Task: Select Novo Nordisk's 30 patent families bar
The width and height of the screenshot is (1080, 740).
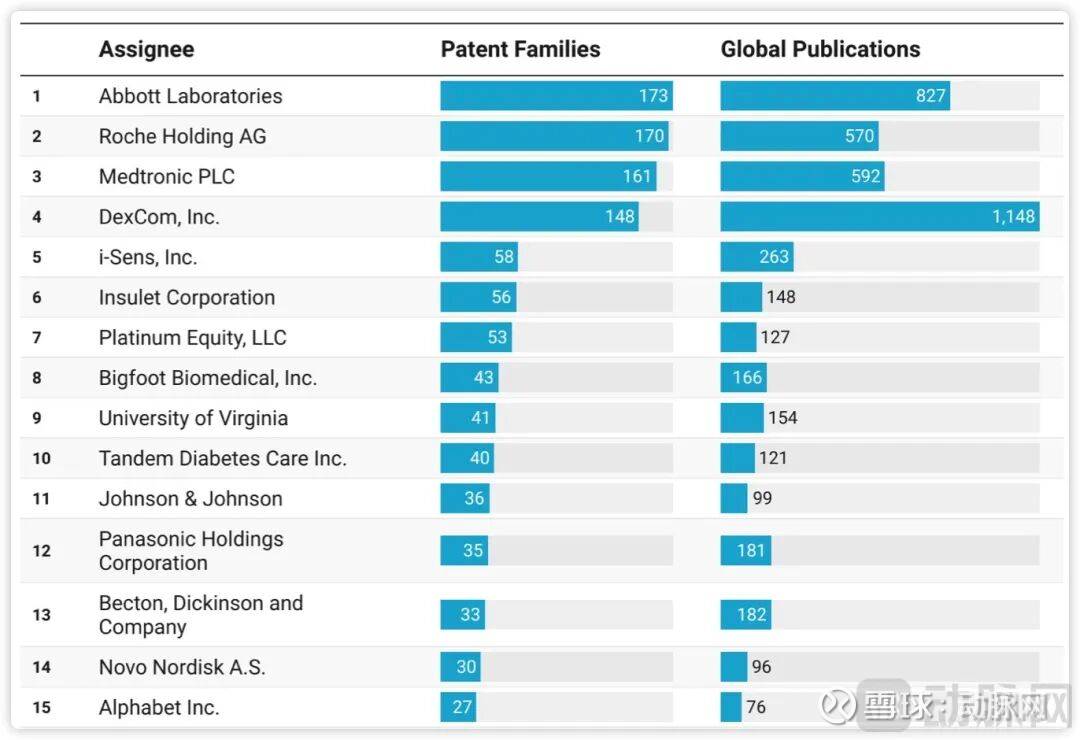Action: pos(460,667)
